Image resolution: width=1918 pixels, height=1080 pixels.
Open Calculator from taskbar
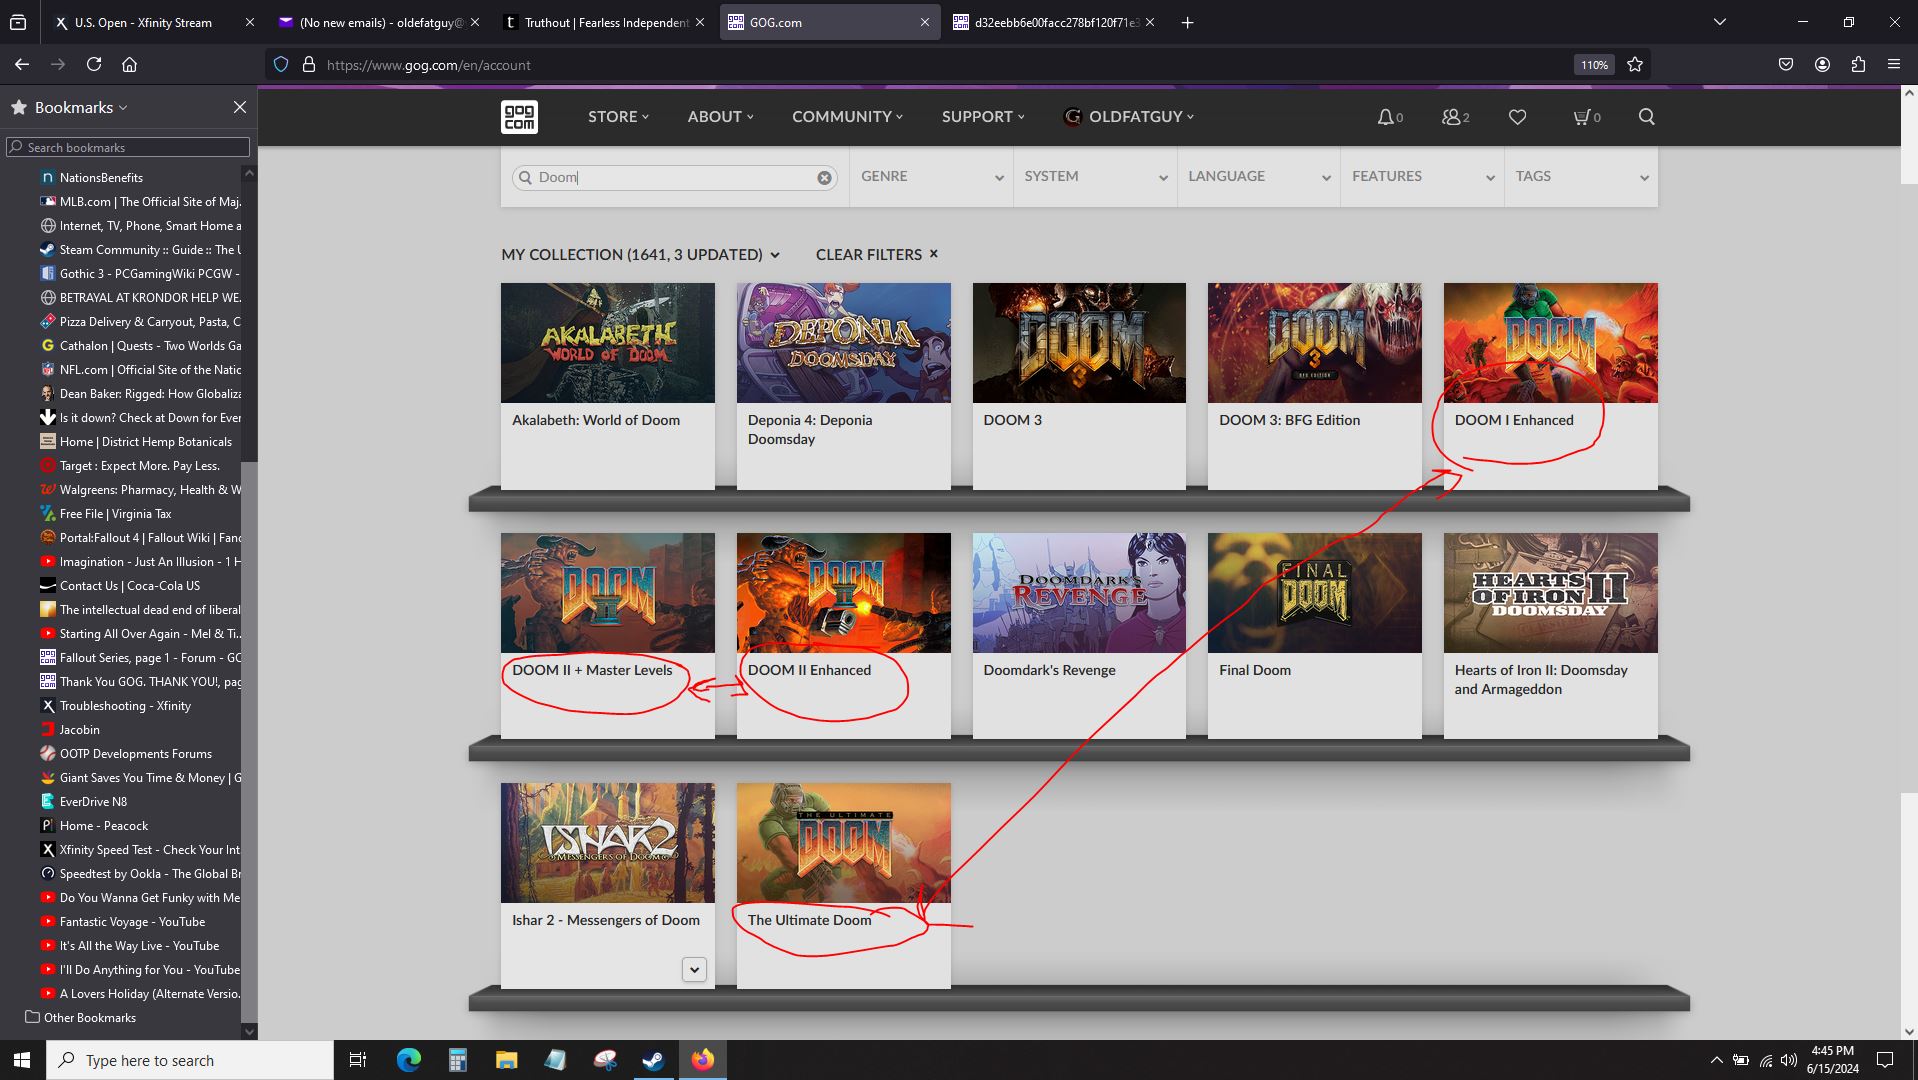click(457, 1060)
